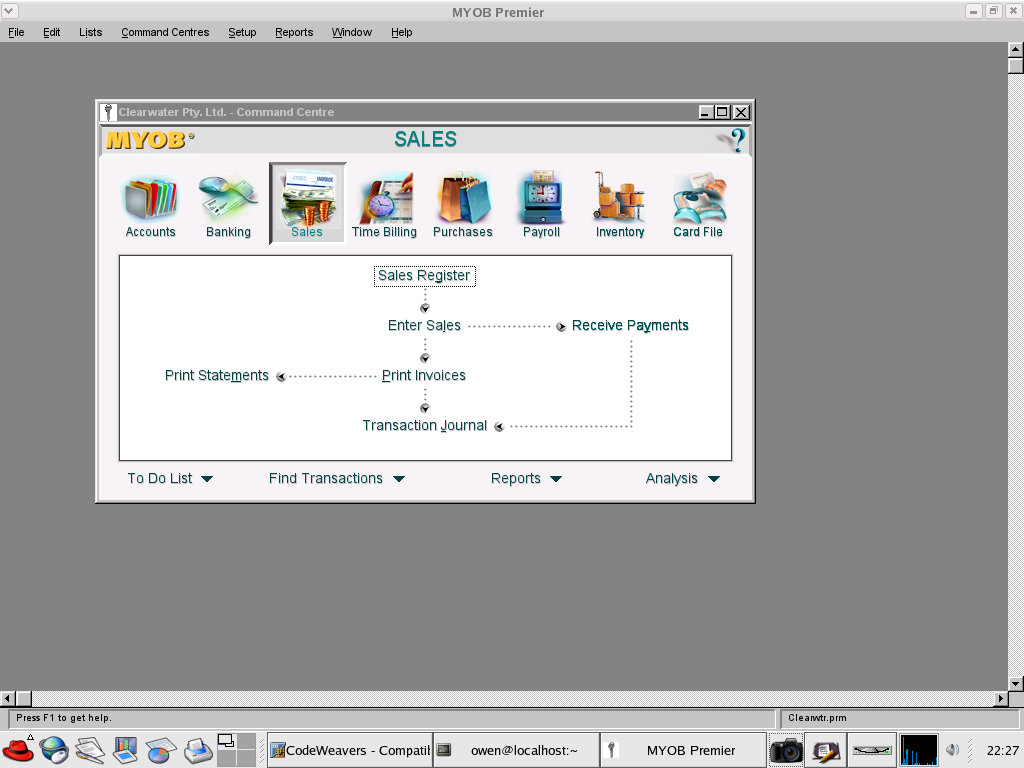Open Transaction Journal
The height and width of the screenshot is (768, 1024).
(x=425, y=426)
